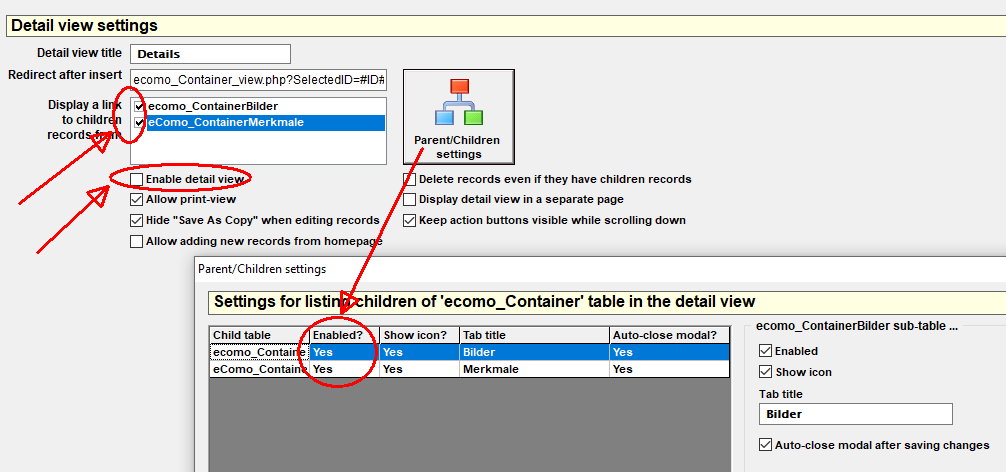This screenshot has width=1006, height=472.
Task: Select the second row's child table cell
Action: [259, 369]
